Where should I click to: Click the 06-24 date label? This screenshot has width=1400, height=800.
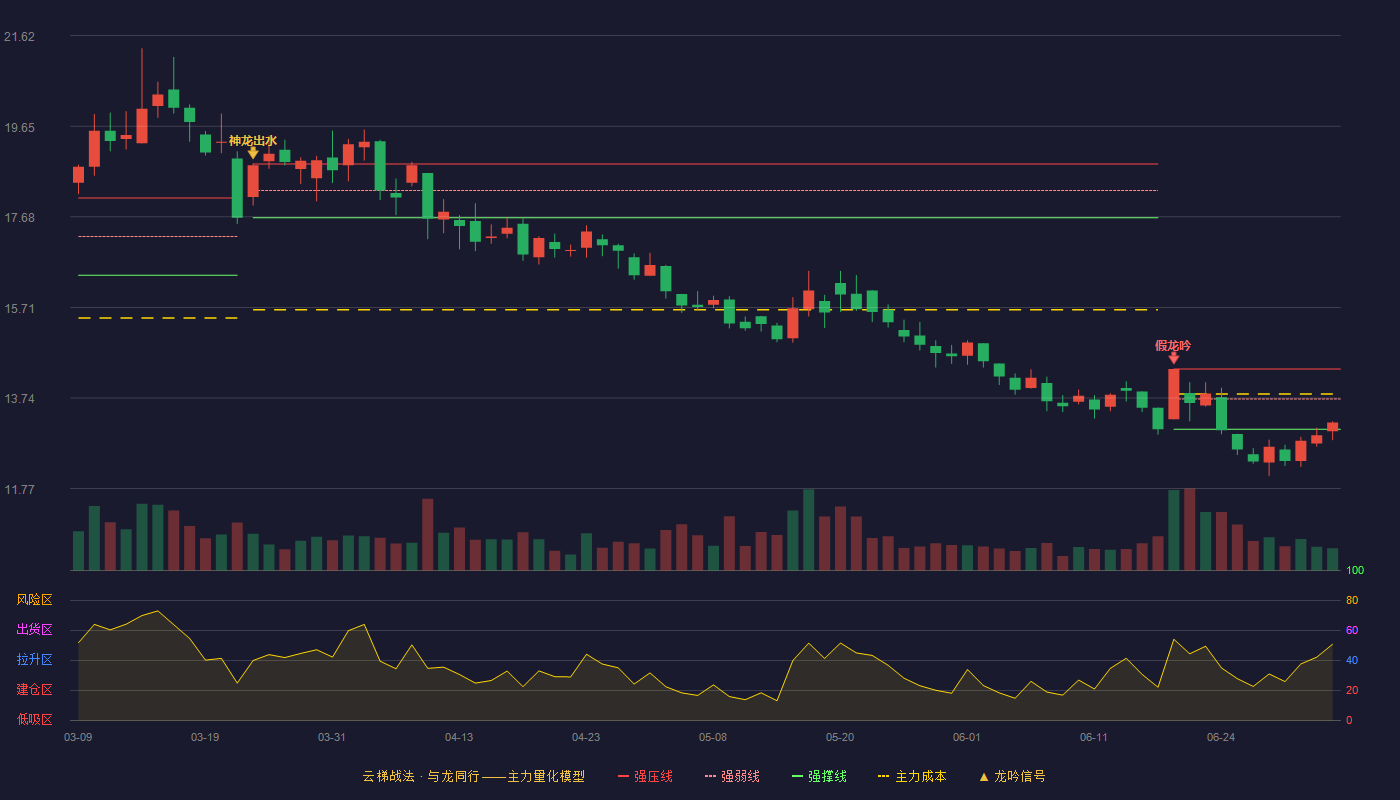(x=1221, y=737)
